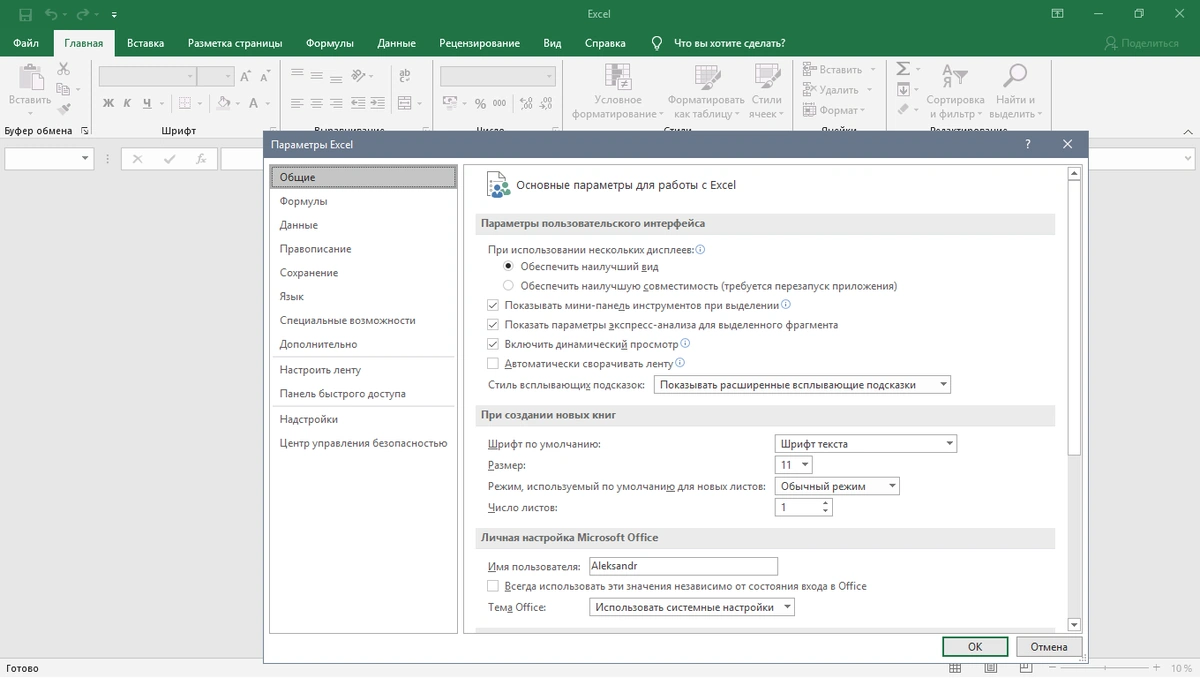Click the Удалить cells button in ribbon
This screenshot has width=1200, height=678.
pyautogui.click(x=838, y=90)
